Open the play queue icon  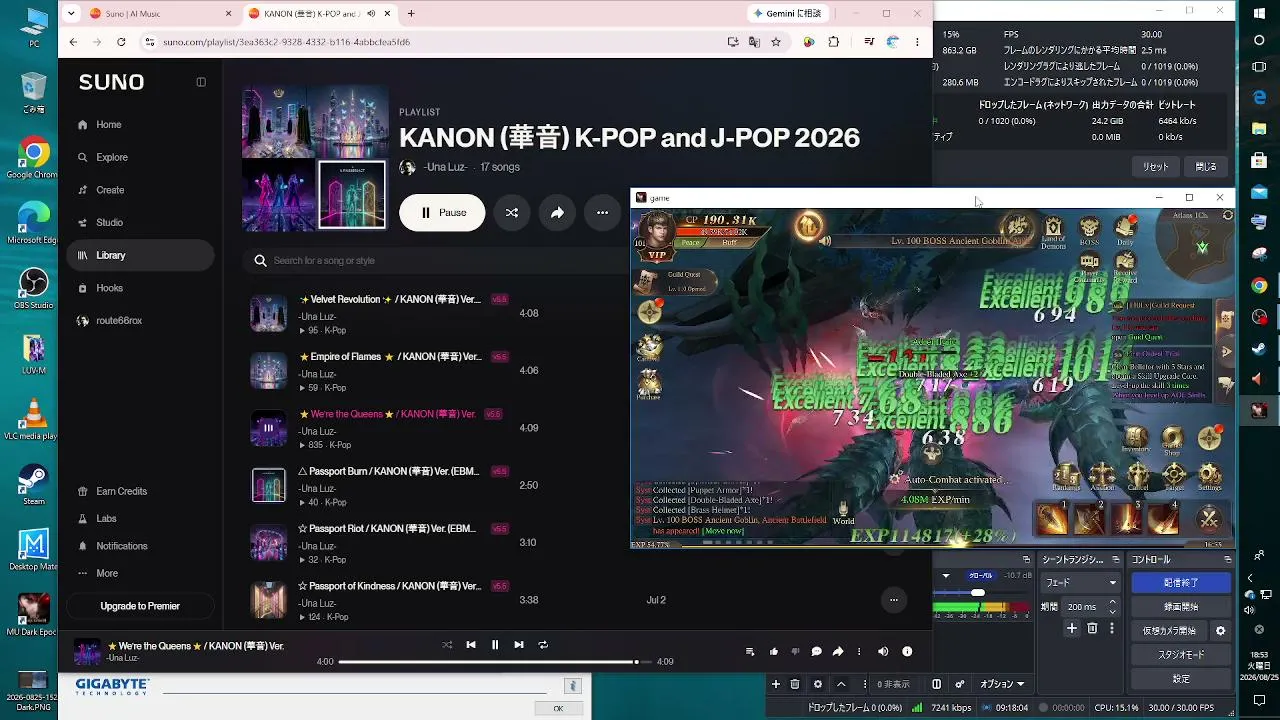[x=750, y=652]
